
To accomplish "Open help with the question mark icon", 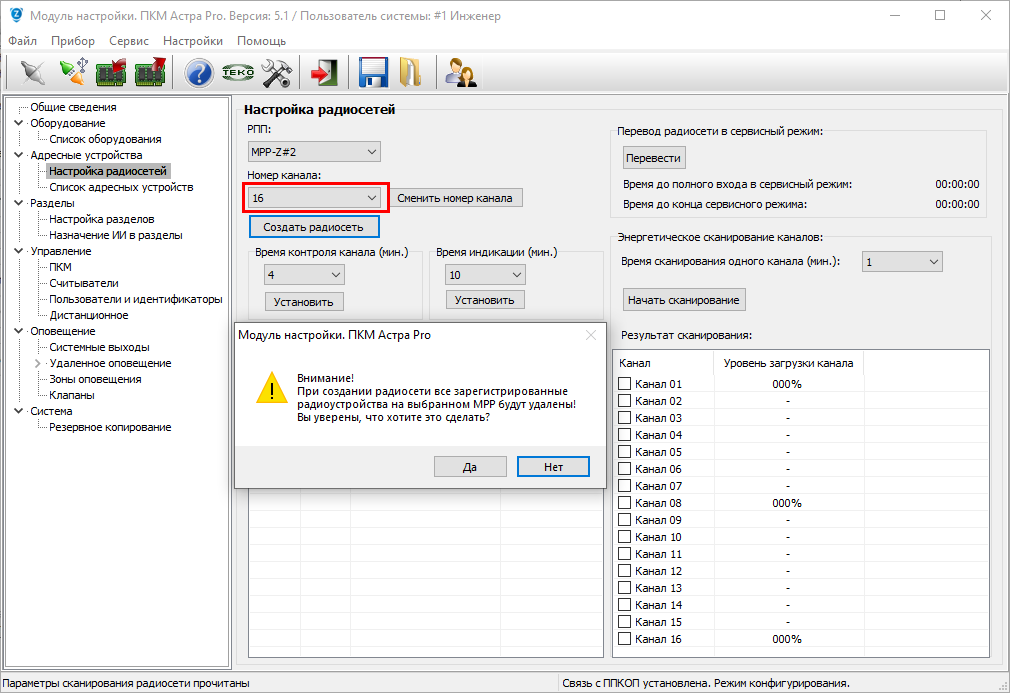I will [x=199, y=72].
